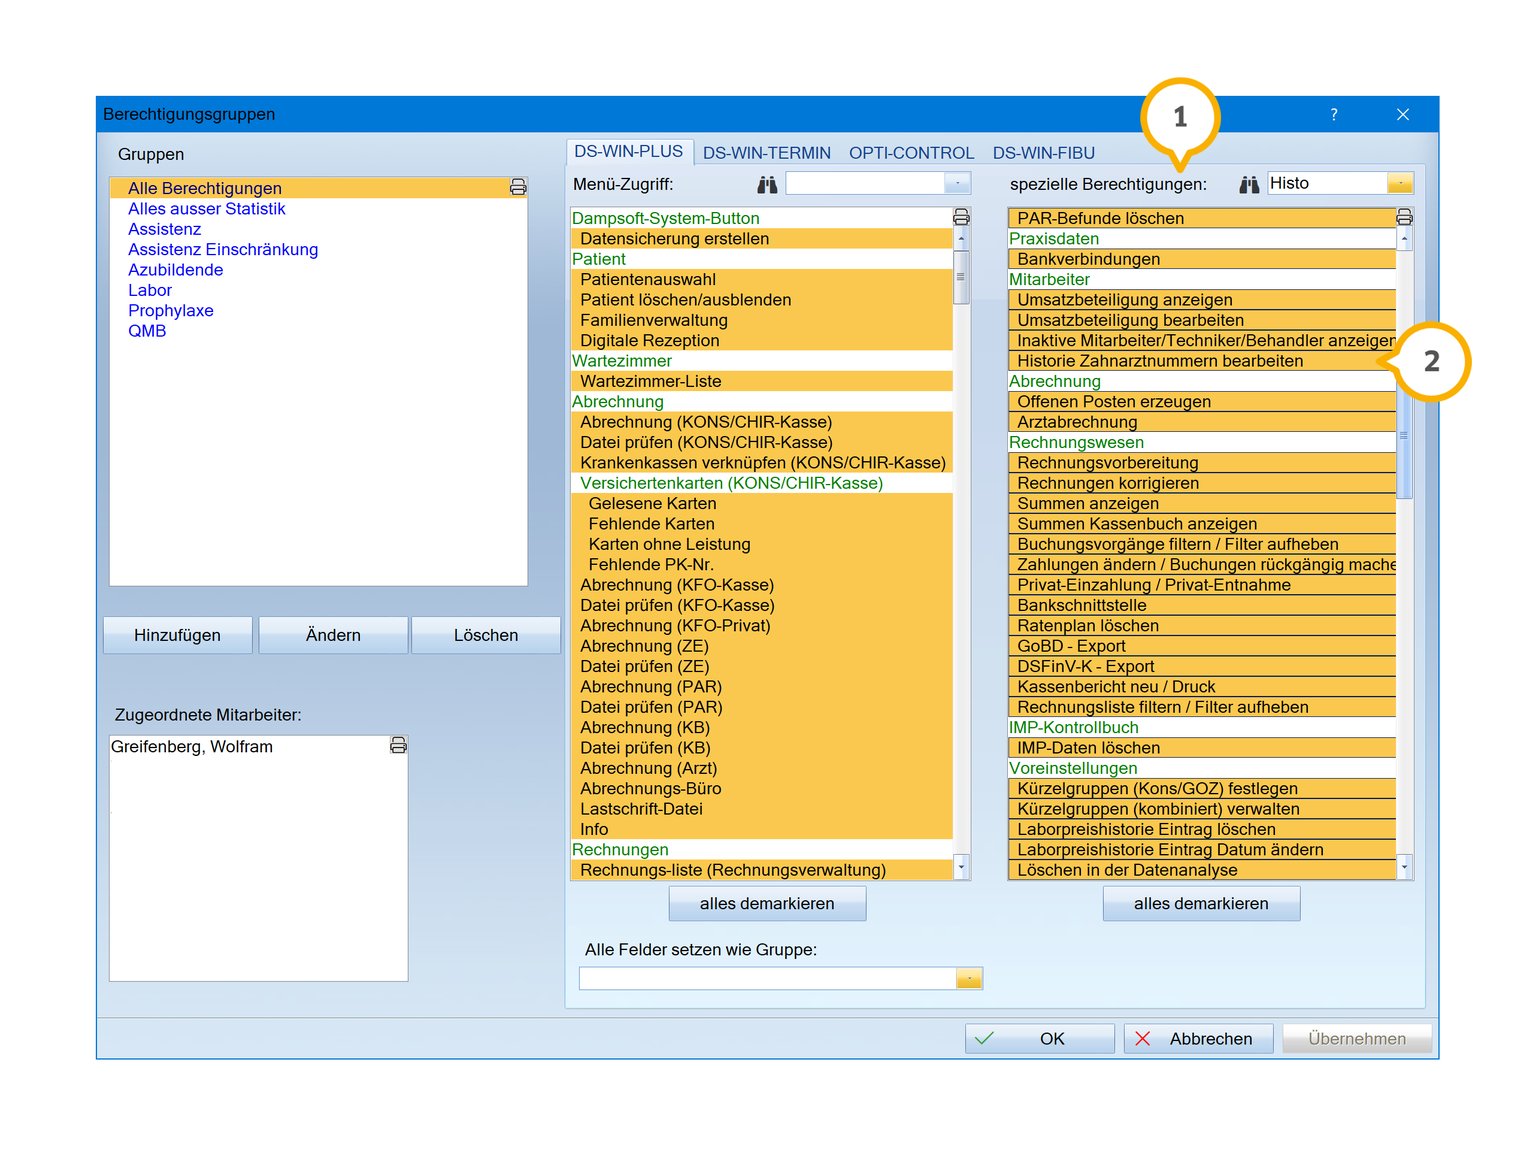Click the Abbrechen button
The width and height of the screenshot is (1536, 1156).
click(1198, 1039)
